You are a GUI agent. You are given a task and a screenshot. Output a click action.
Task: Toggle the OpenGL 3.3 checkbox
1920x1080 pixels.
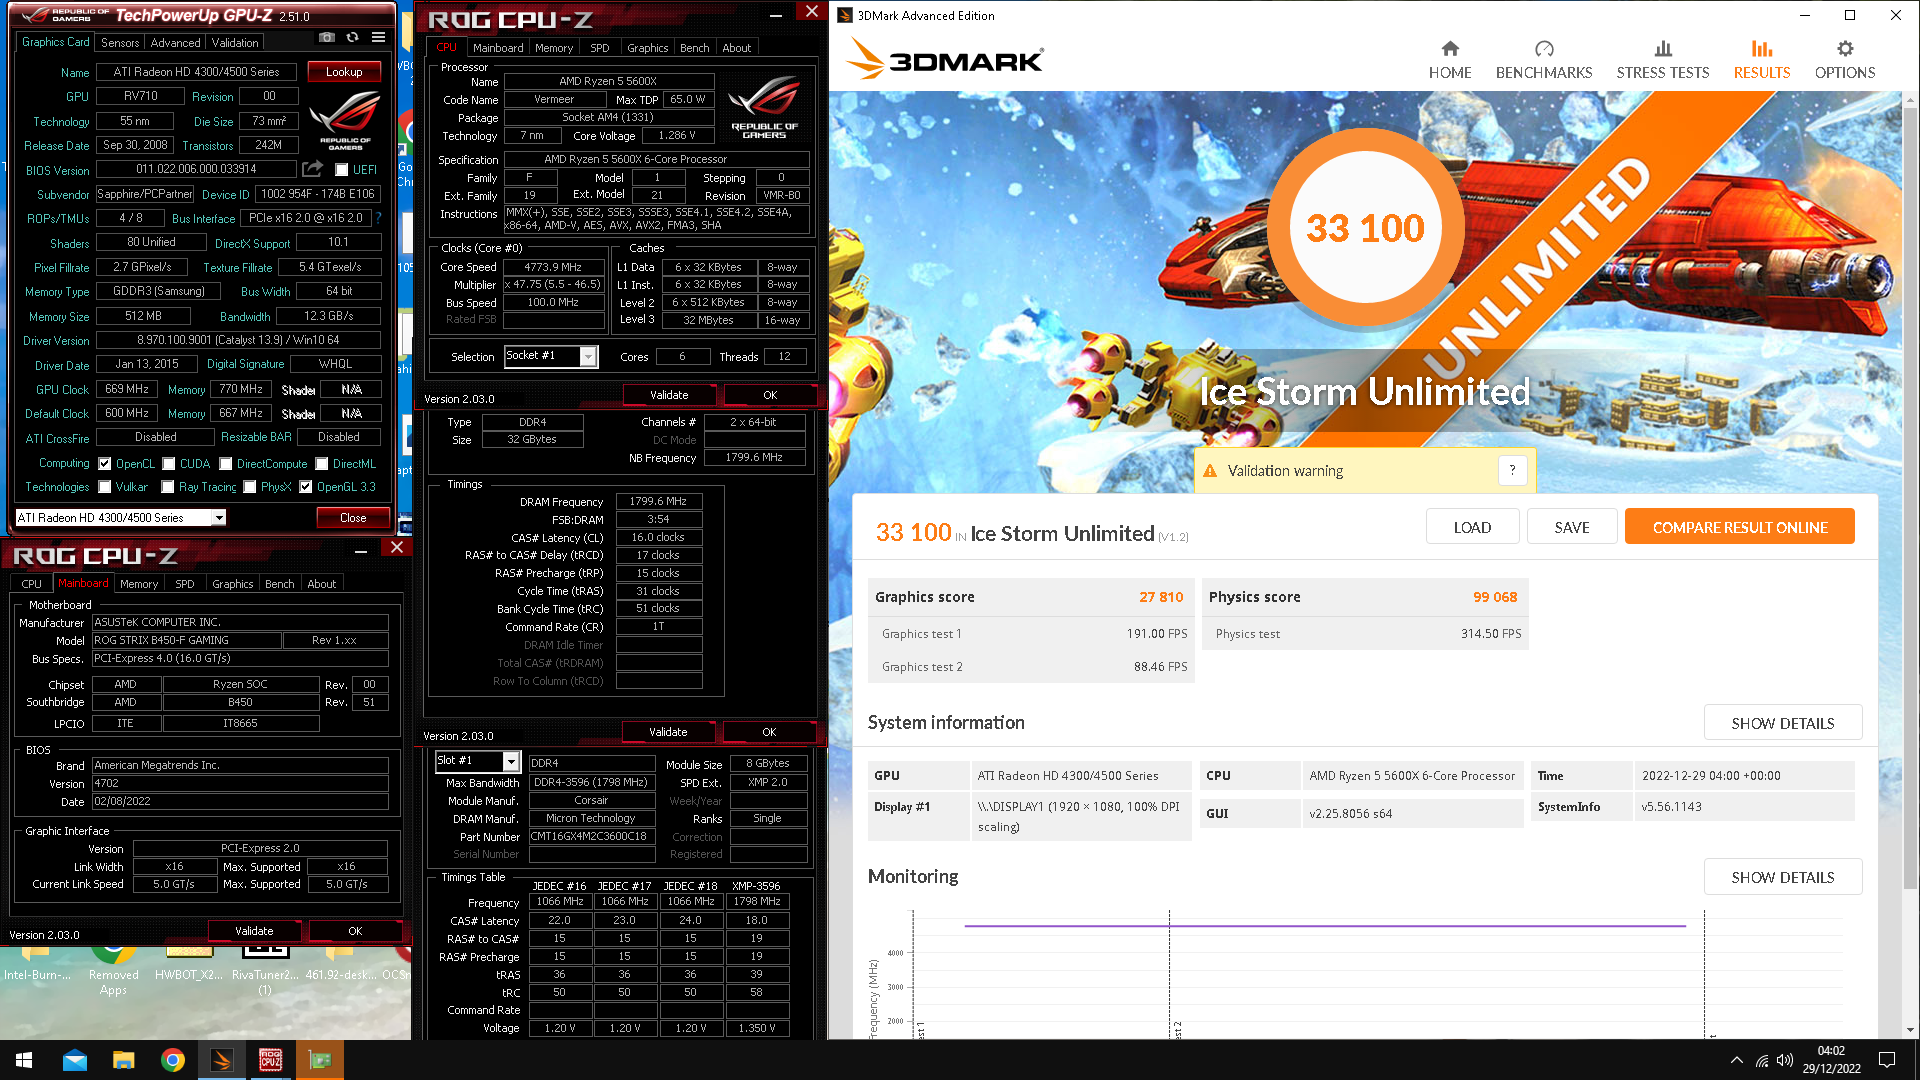pos(306,487)
